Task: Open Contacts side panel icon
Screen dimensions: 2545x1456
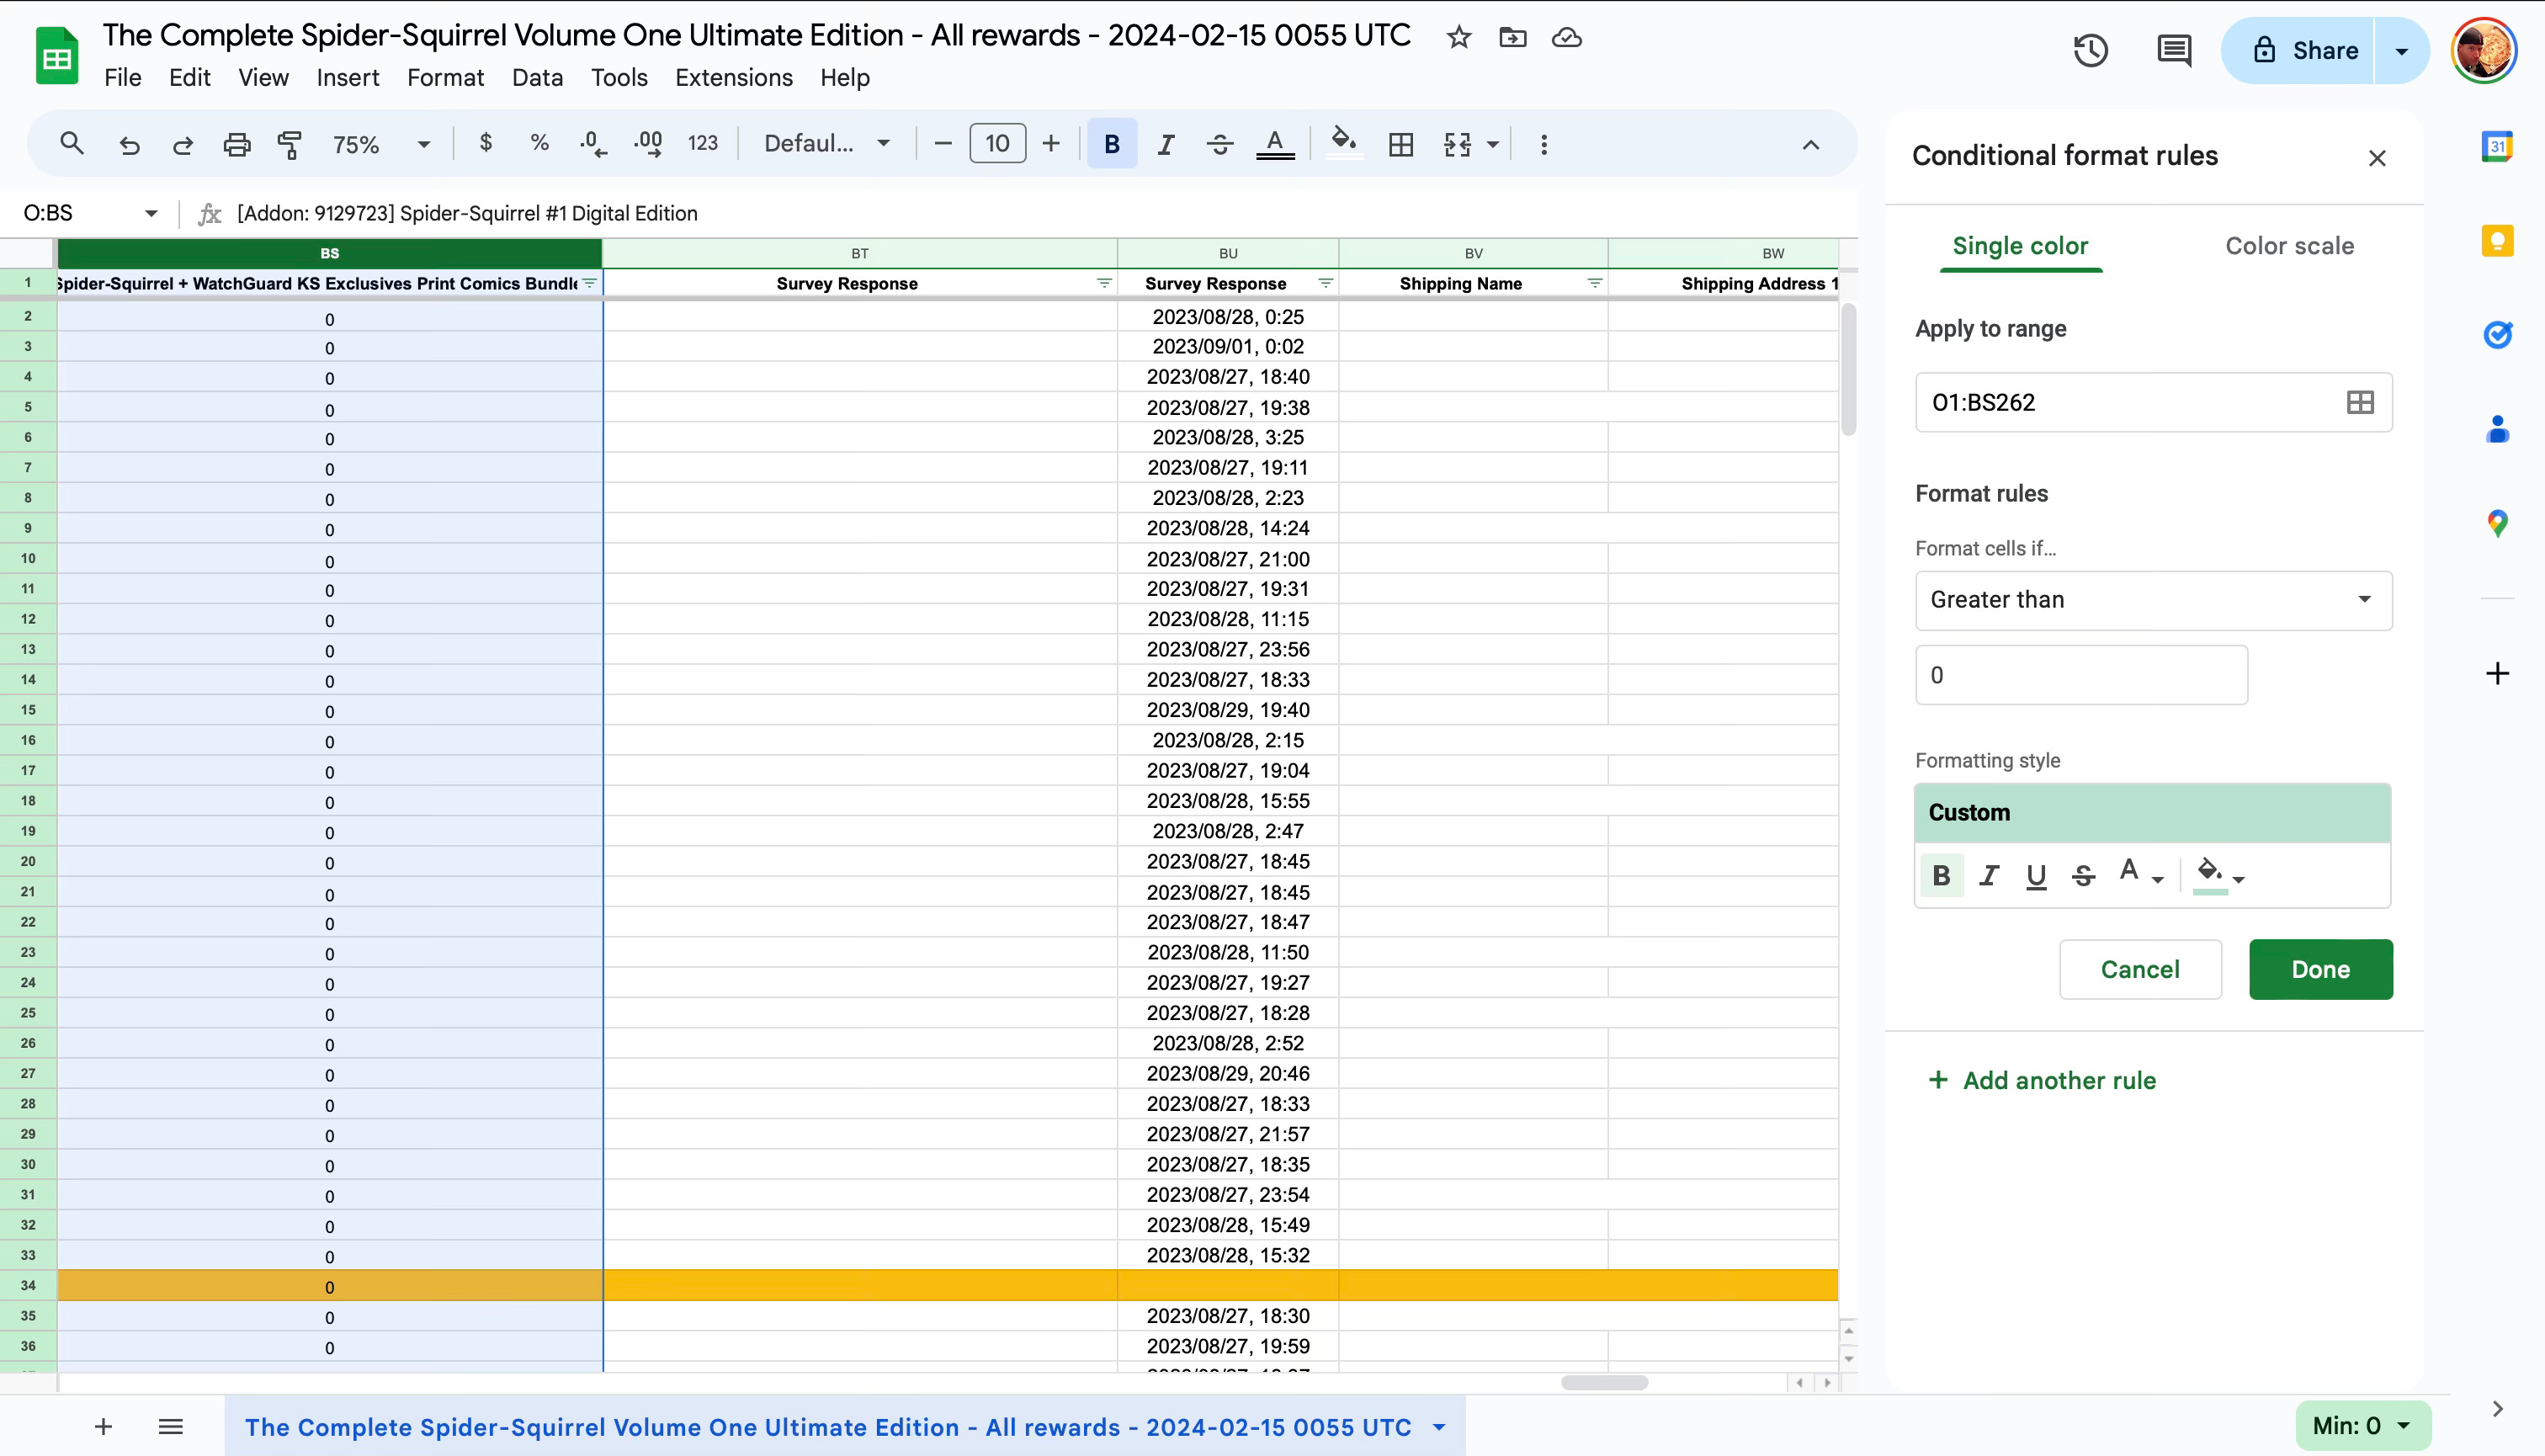Action: coord(2497,429)
